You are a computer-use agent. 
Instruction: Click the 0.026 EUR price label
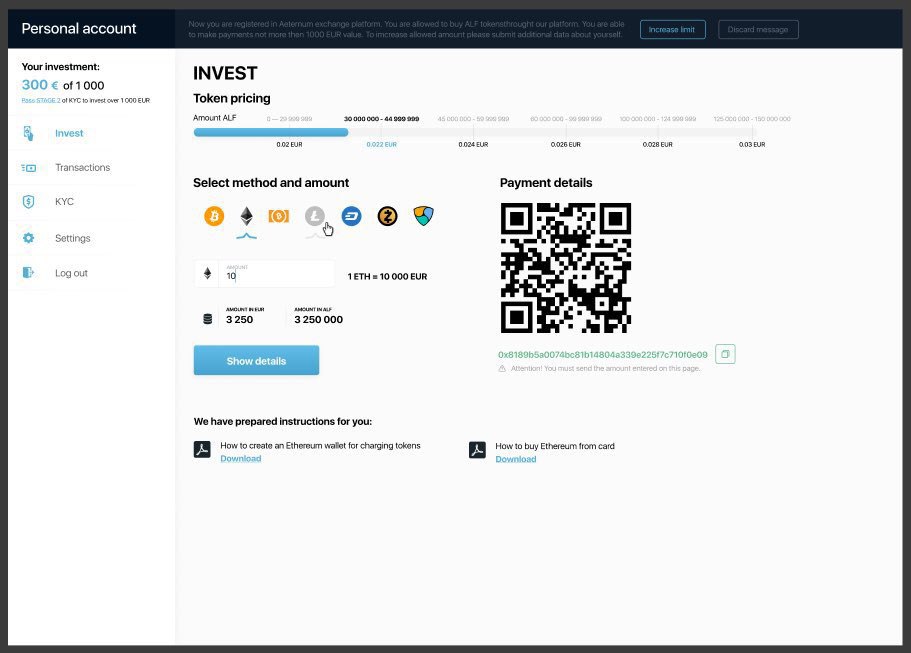pyautogui.click(x=566, y=144)
